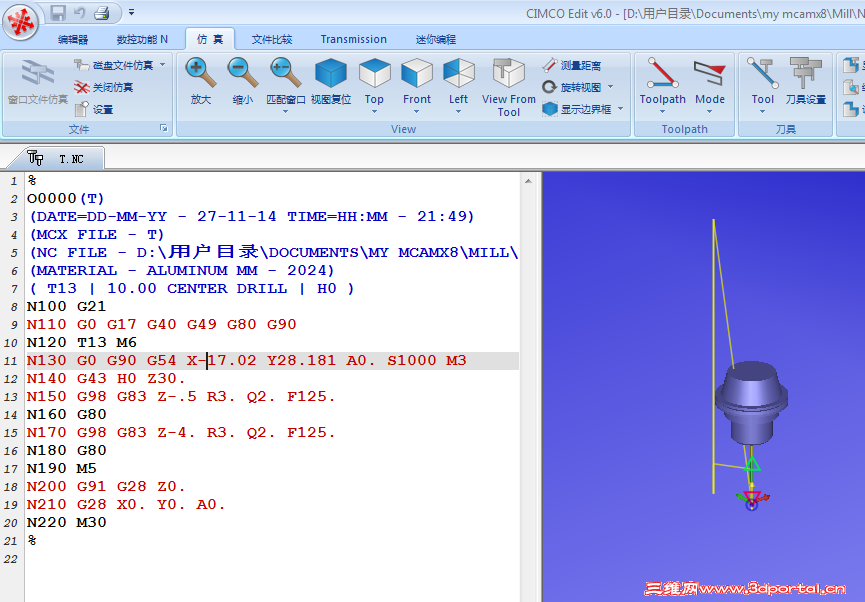This screenshot has height=602, width=865.
Task: Switch to the 文件比较 ribbon tab
Action: click(271, 39)
